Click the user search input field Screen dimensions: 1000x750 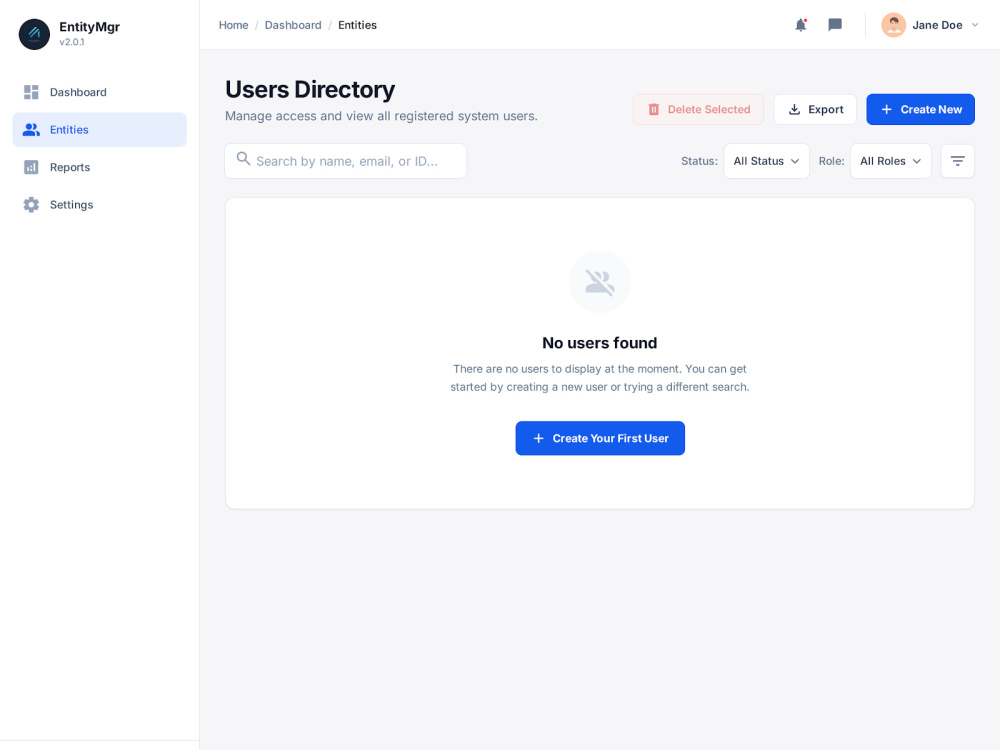click(345, 160)
